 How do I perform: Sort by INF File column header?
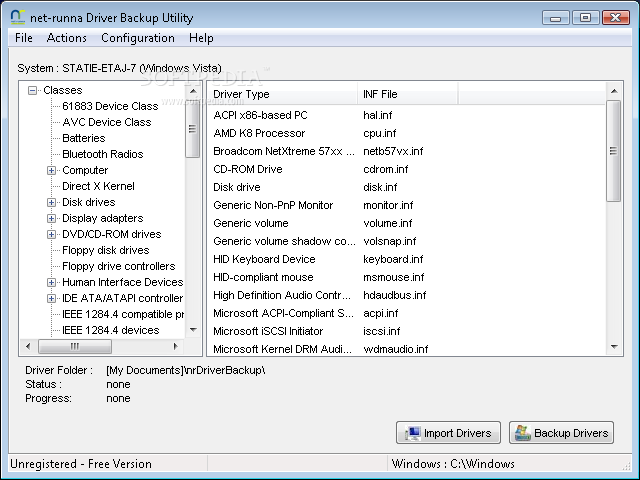click(x=408, y=94)
